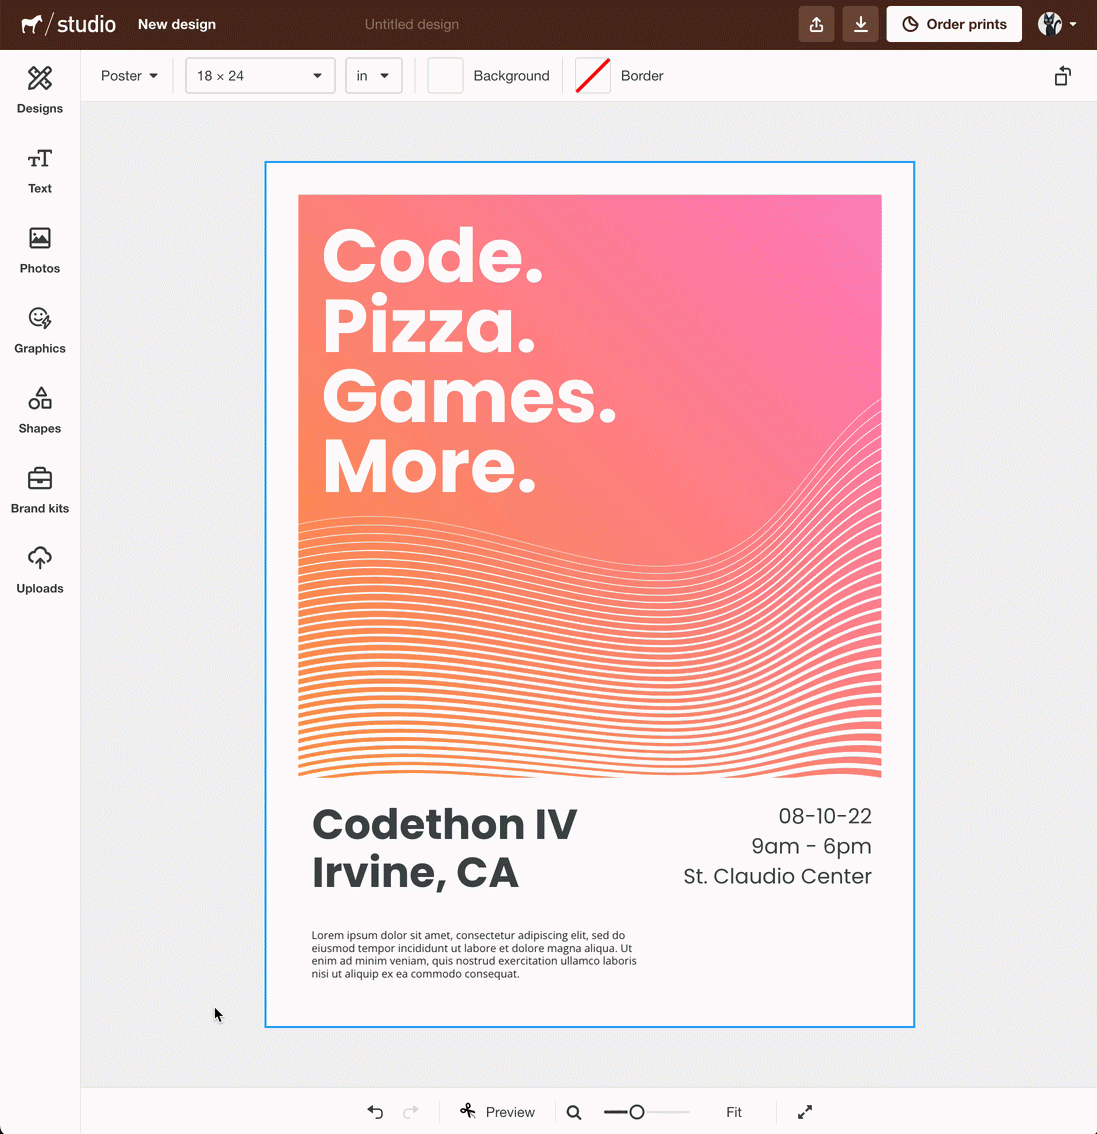This screenshot has height=1134, width=1097.
Task: Rotate canvas orientation
Action: [x=1062, y=75]
